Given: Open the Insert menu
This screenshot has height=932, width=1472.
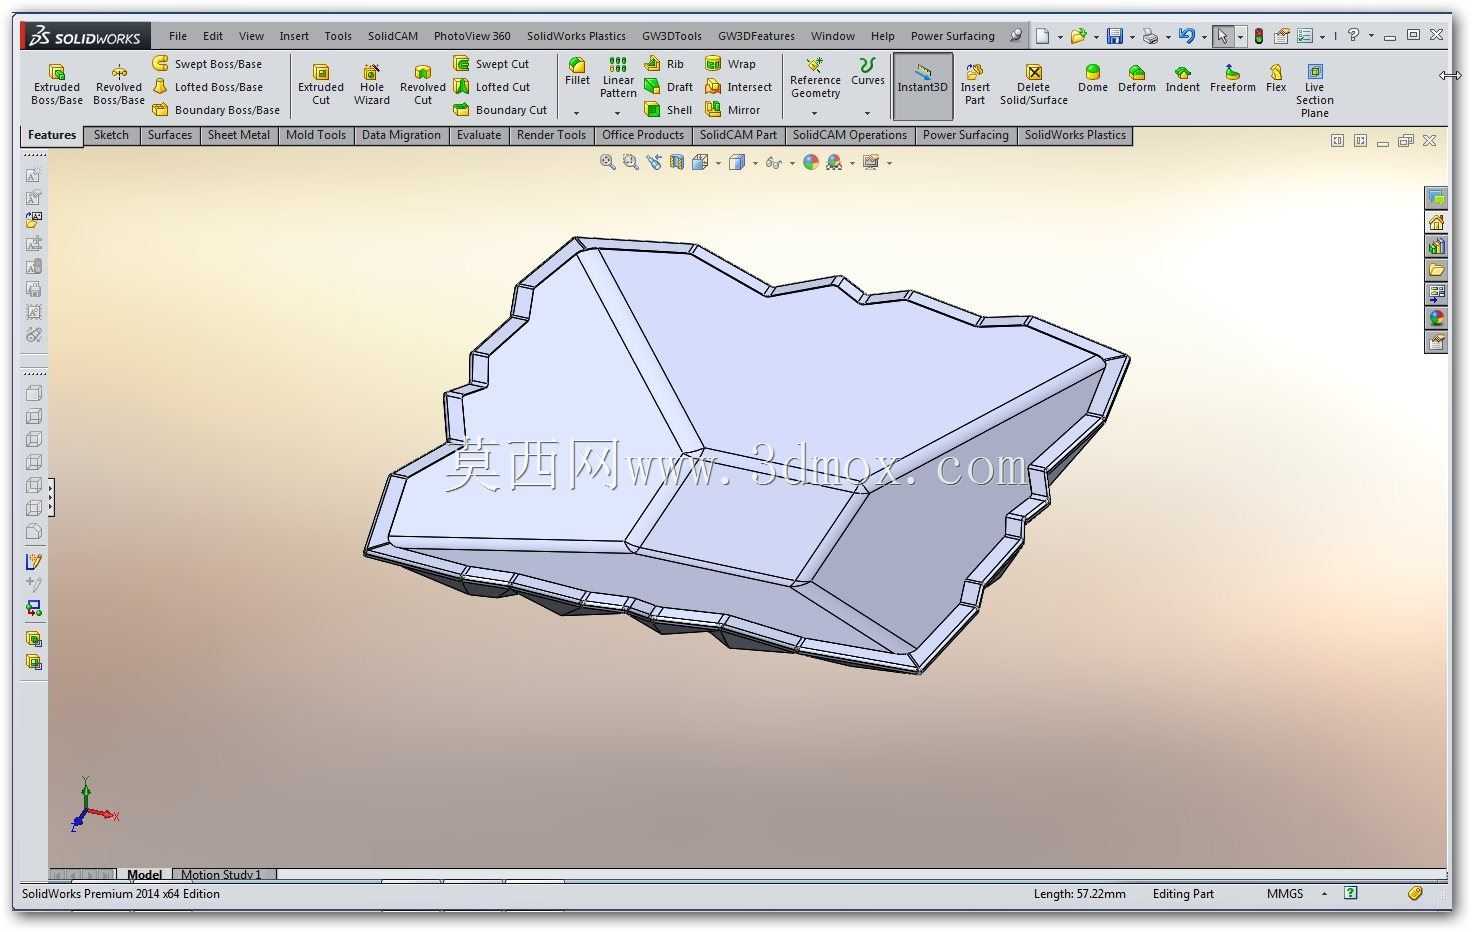Looking at the screenshot, I should 294,36.
